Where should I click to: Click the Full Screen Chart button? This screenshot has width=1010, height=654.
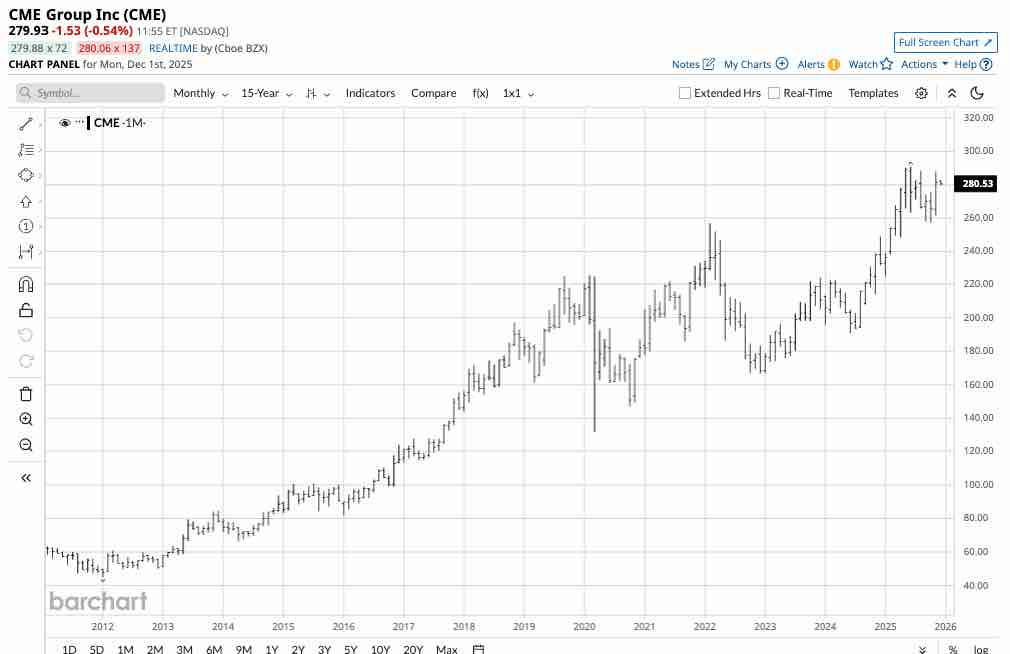[x=945, y=42]
